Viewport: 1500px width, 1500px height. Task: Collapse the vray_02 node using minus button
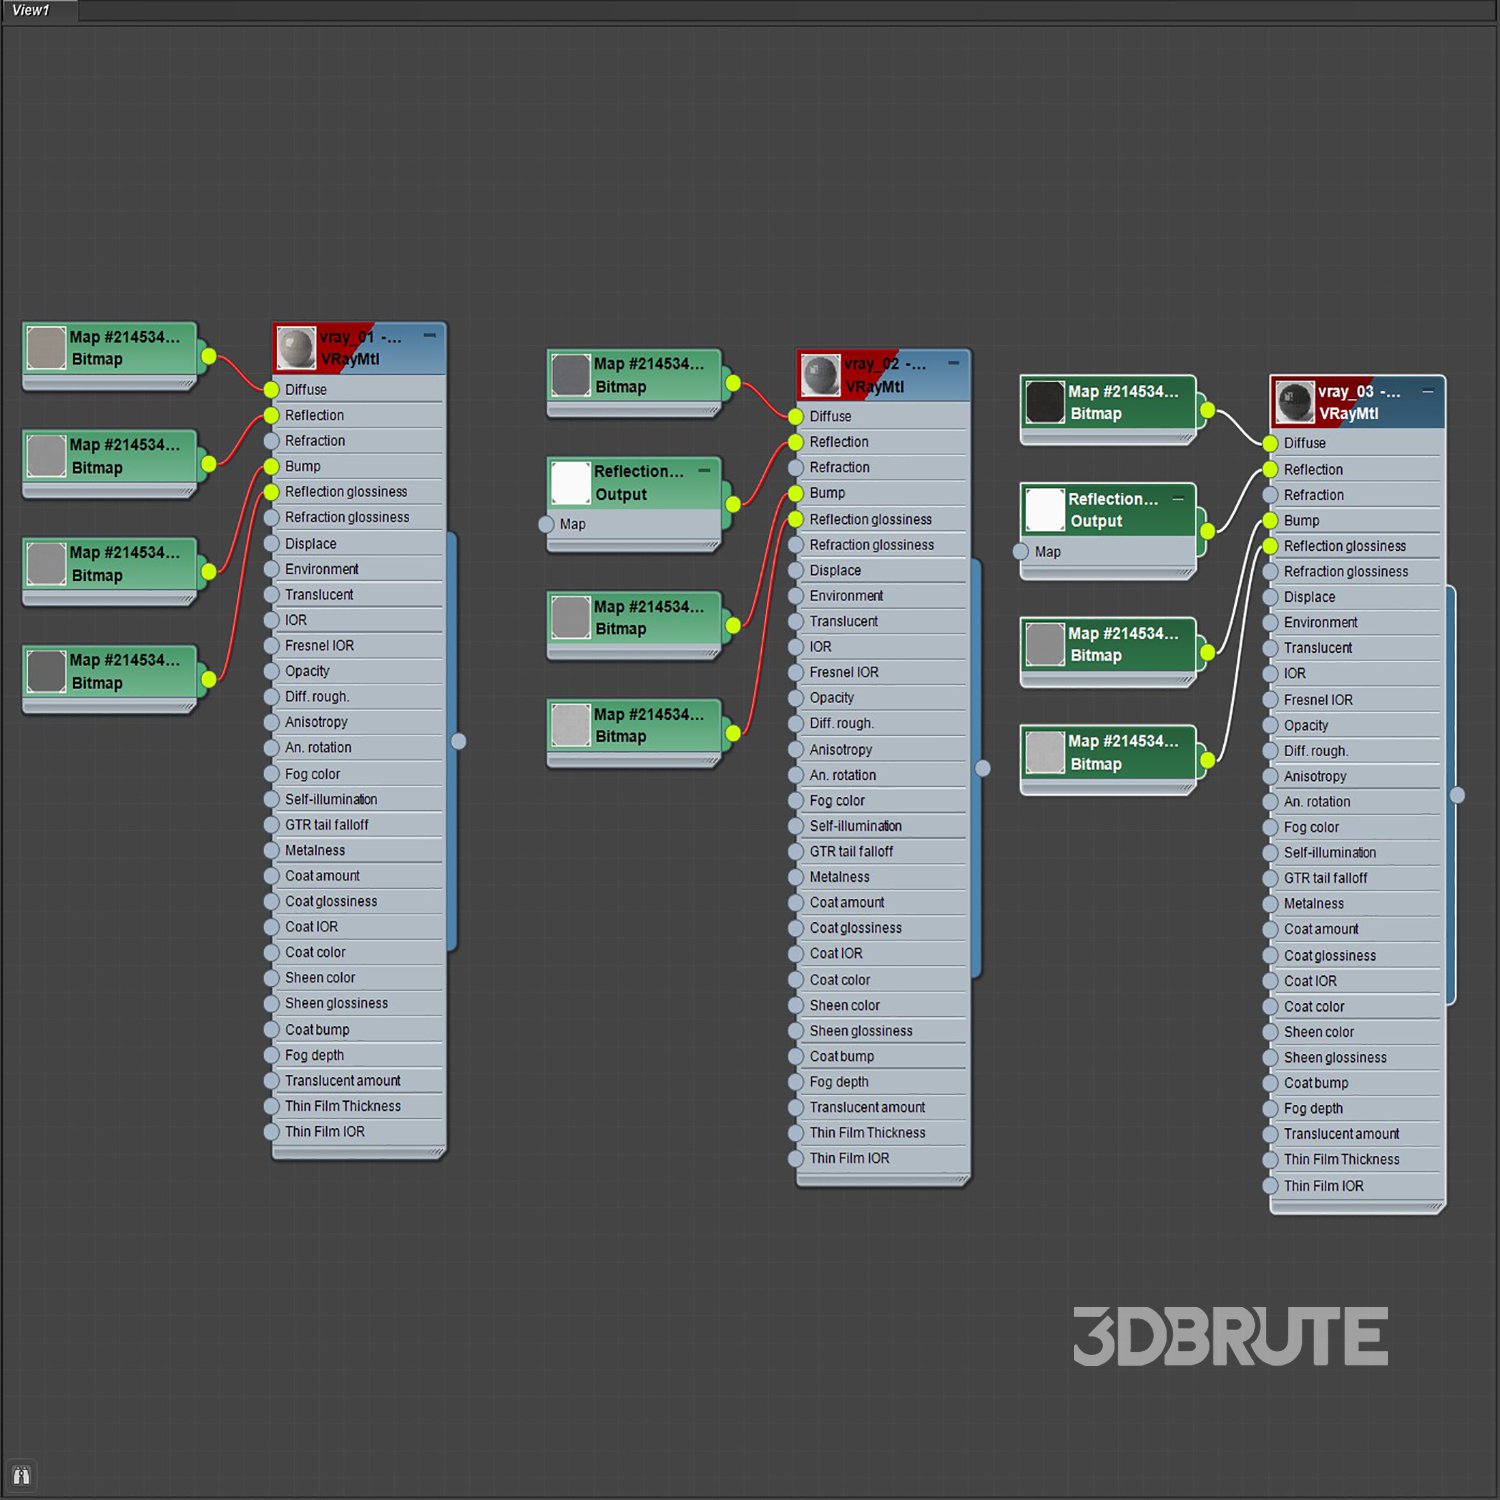point(954,362)
